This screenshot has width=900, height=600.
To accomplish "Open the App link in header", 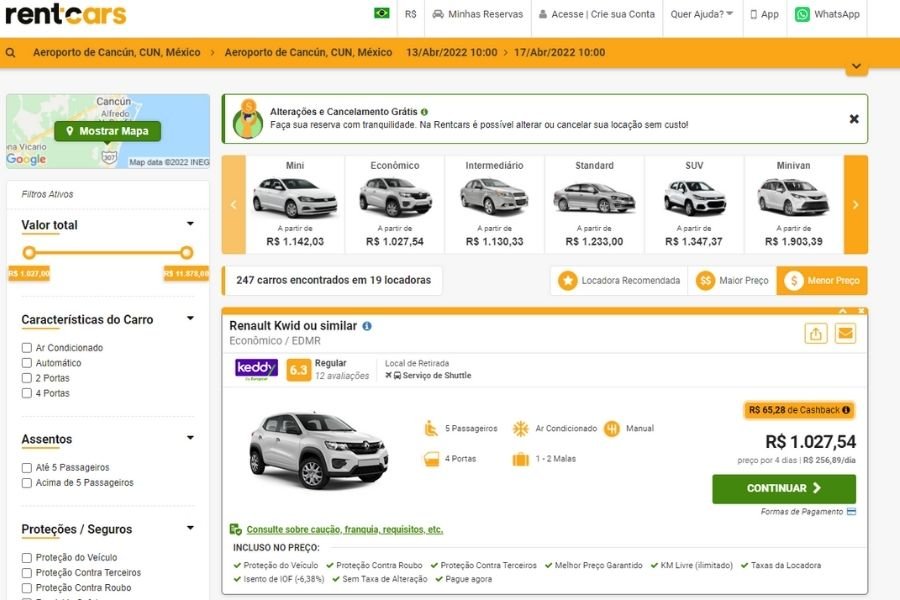I will point(765,14).
